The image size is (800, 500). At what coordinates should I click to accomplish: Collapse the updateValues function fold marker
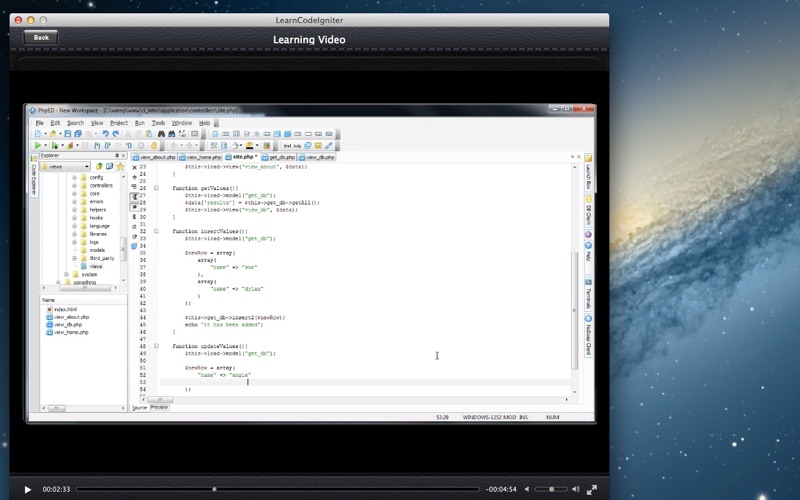tap(157, 346)
